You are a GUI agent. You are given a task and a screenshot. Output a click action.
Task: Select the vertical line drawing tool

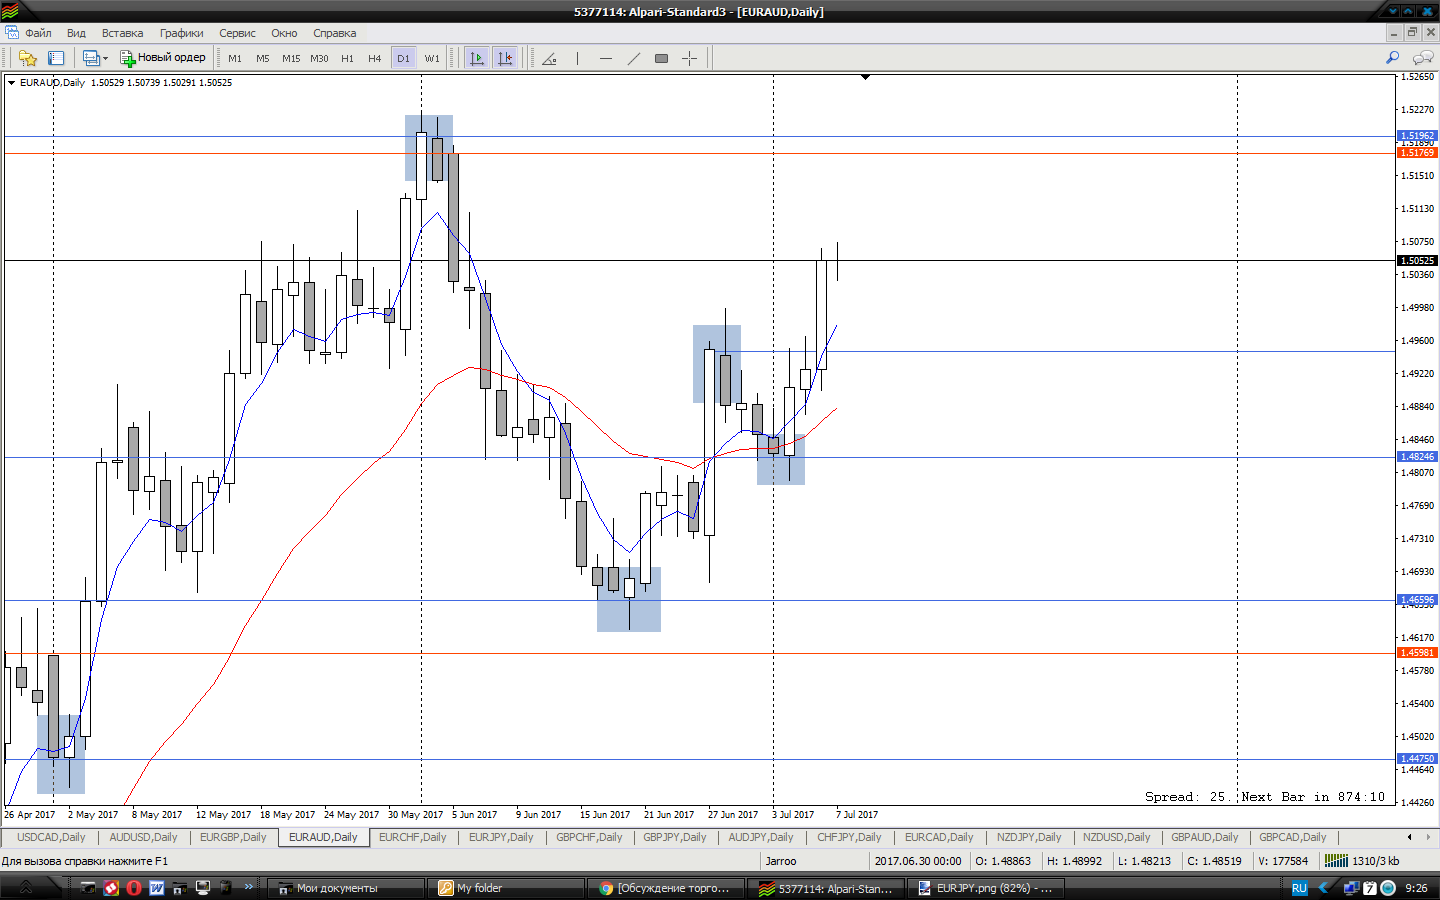tap(577, 58)
